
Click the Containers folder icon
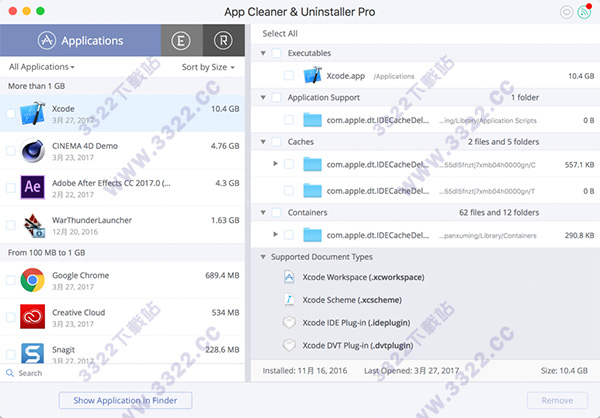pyautogui.click(x=312, y=235)
